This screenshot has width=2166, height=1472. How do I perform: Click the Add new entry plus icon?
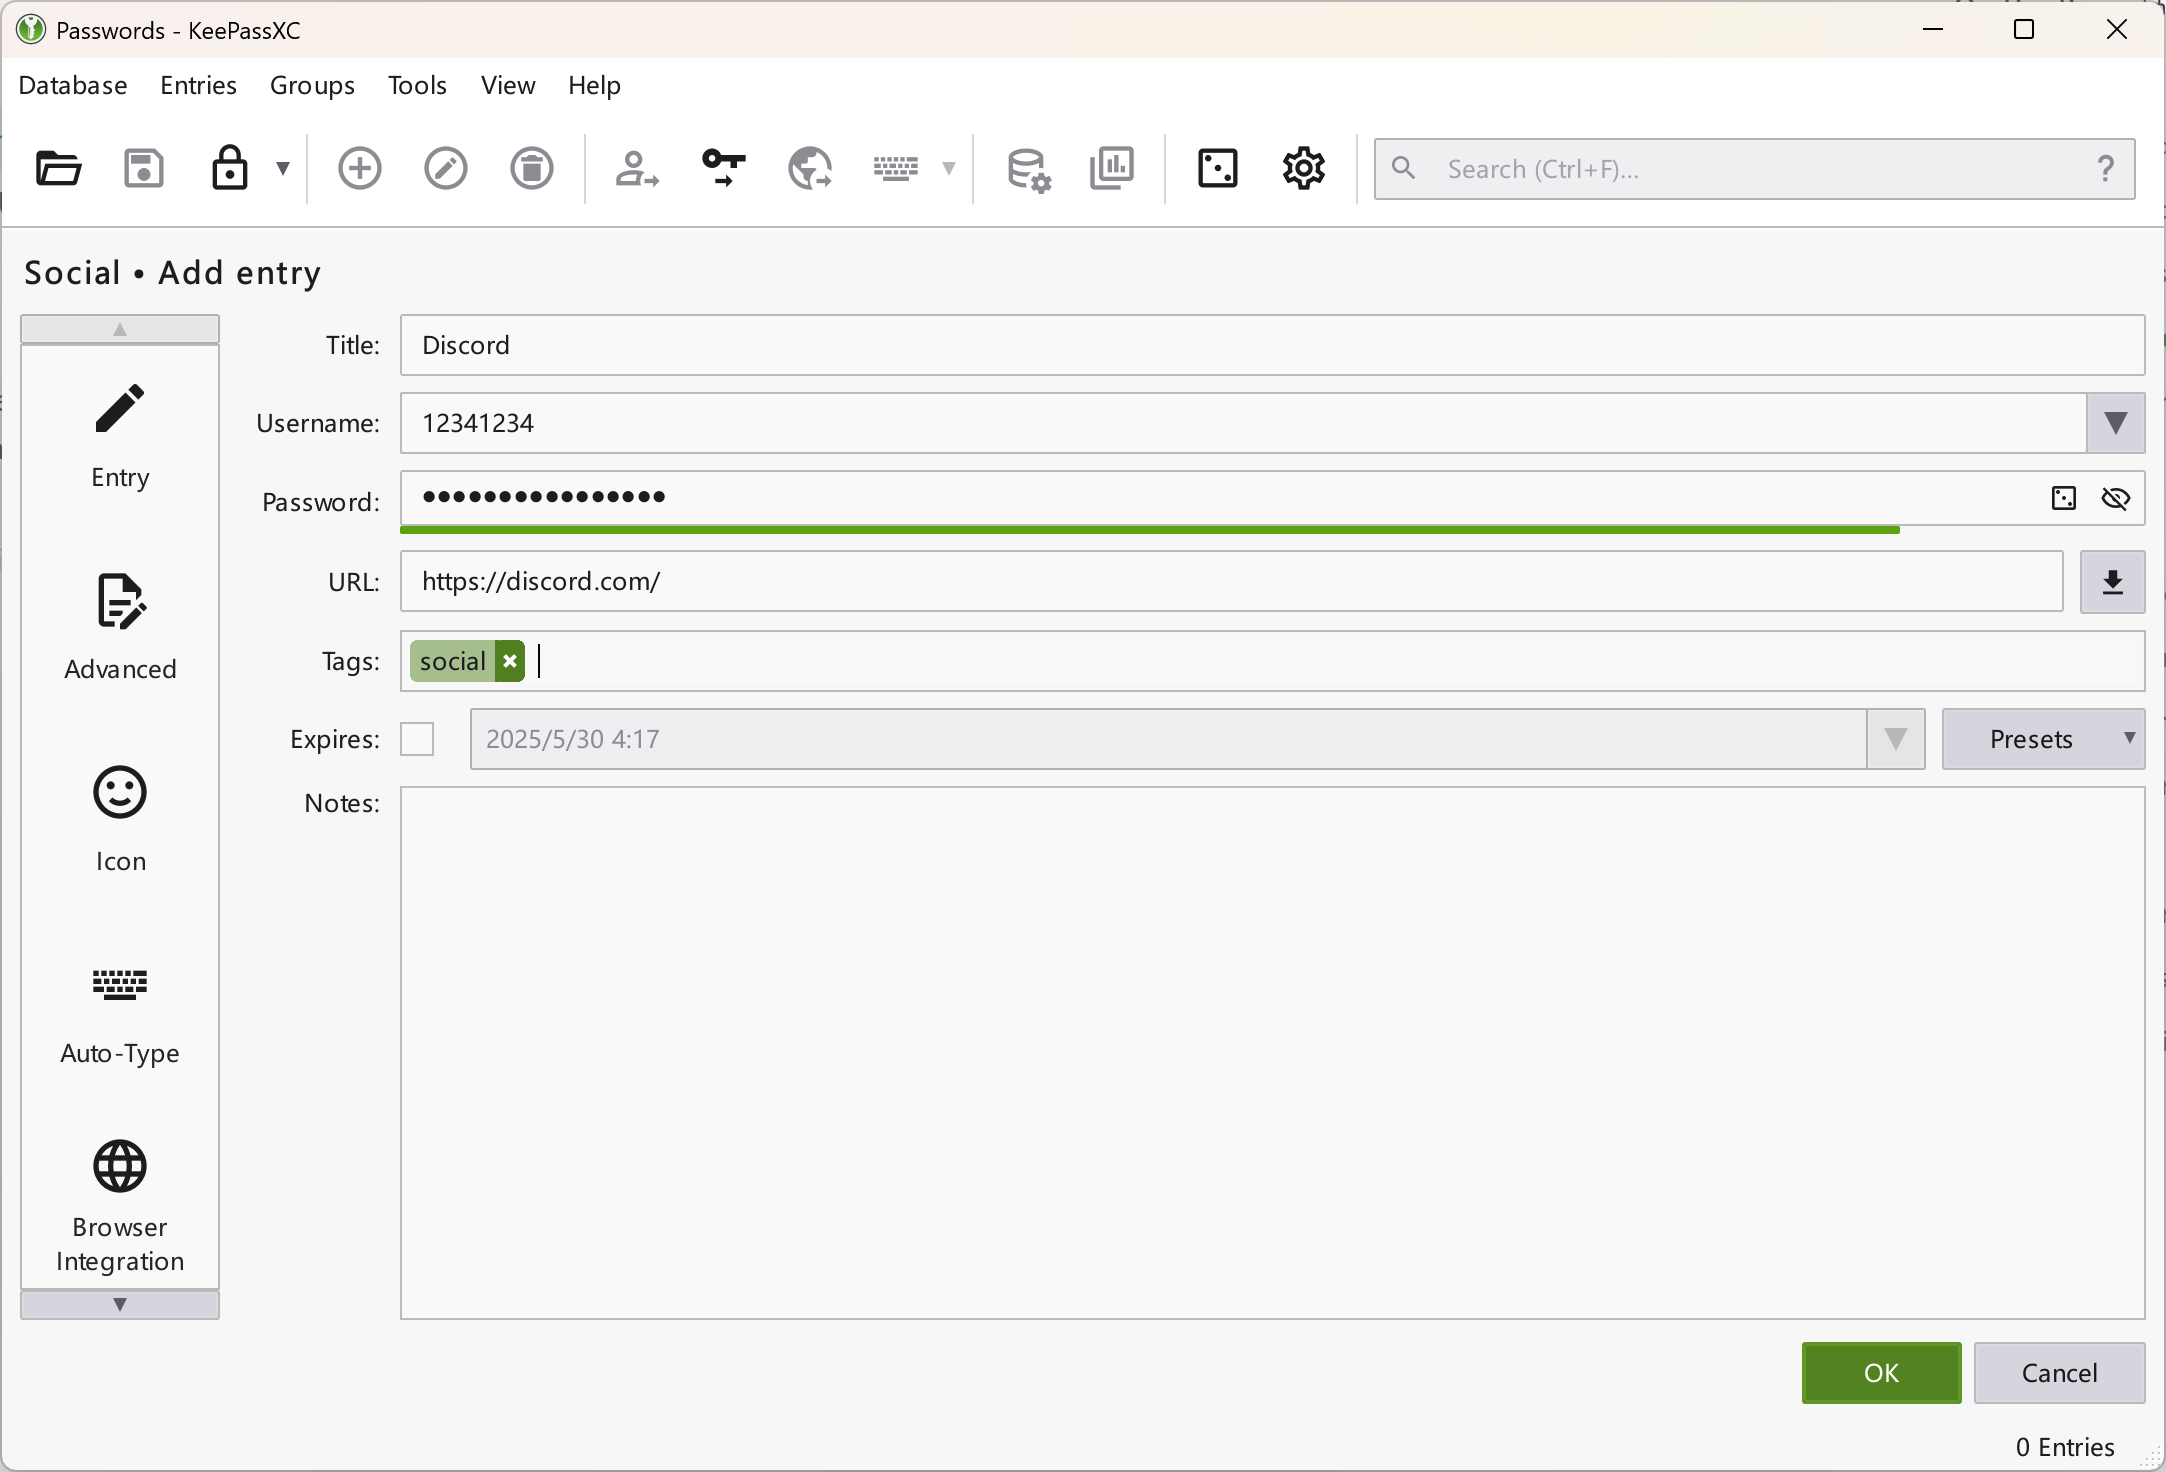pyautogui.click(x=360, y=168)
